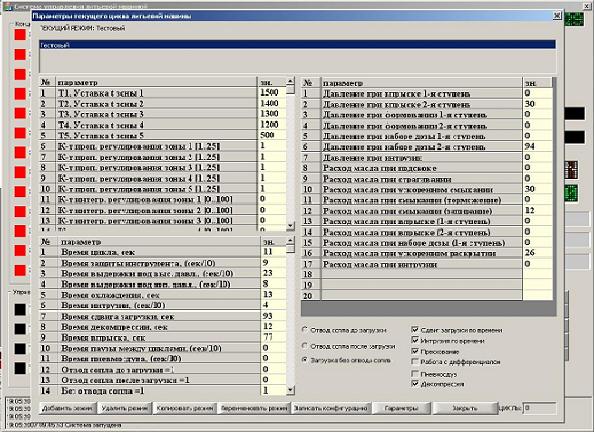The width and height of the screenshot is (595, 432).
Task: Select the 'Тестовый' mode in the list
Action: pyautogui.click(x=297, y=45)
